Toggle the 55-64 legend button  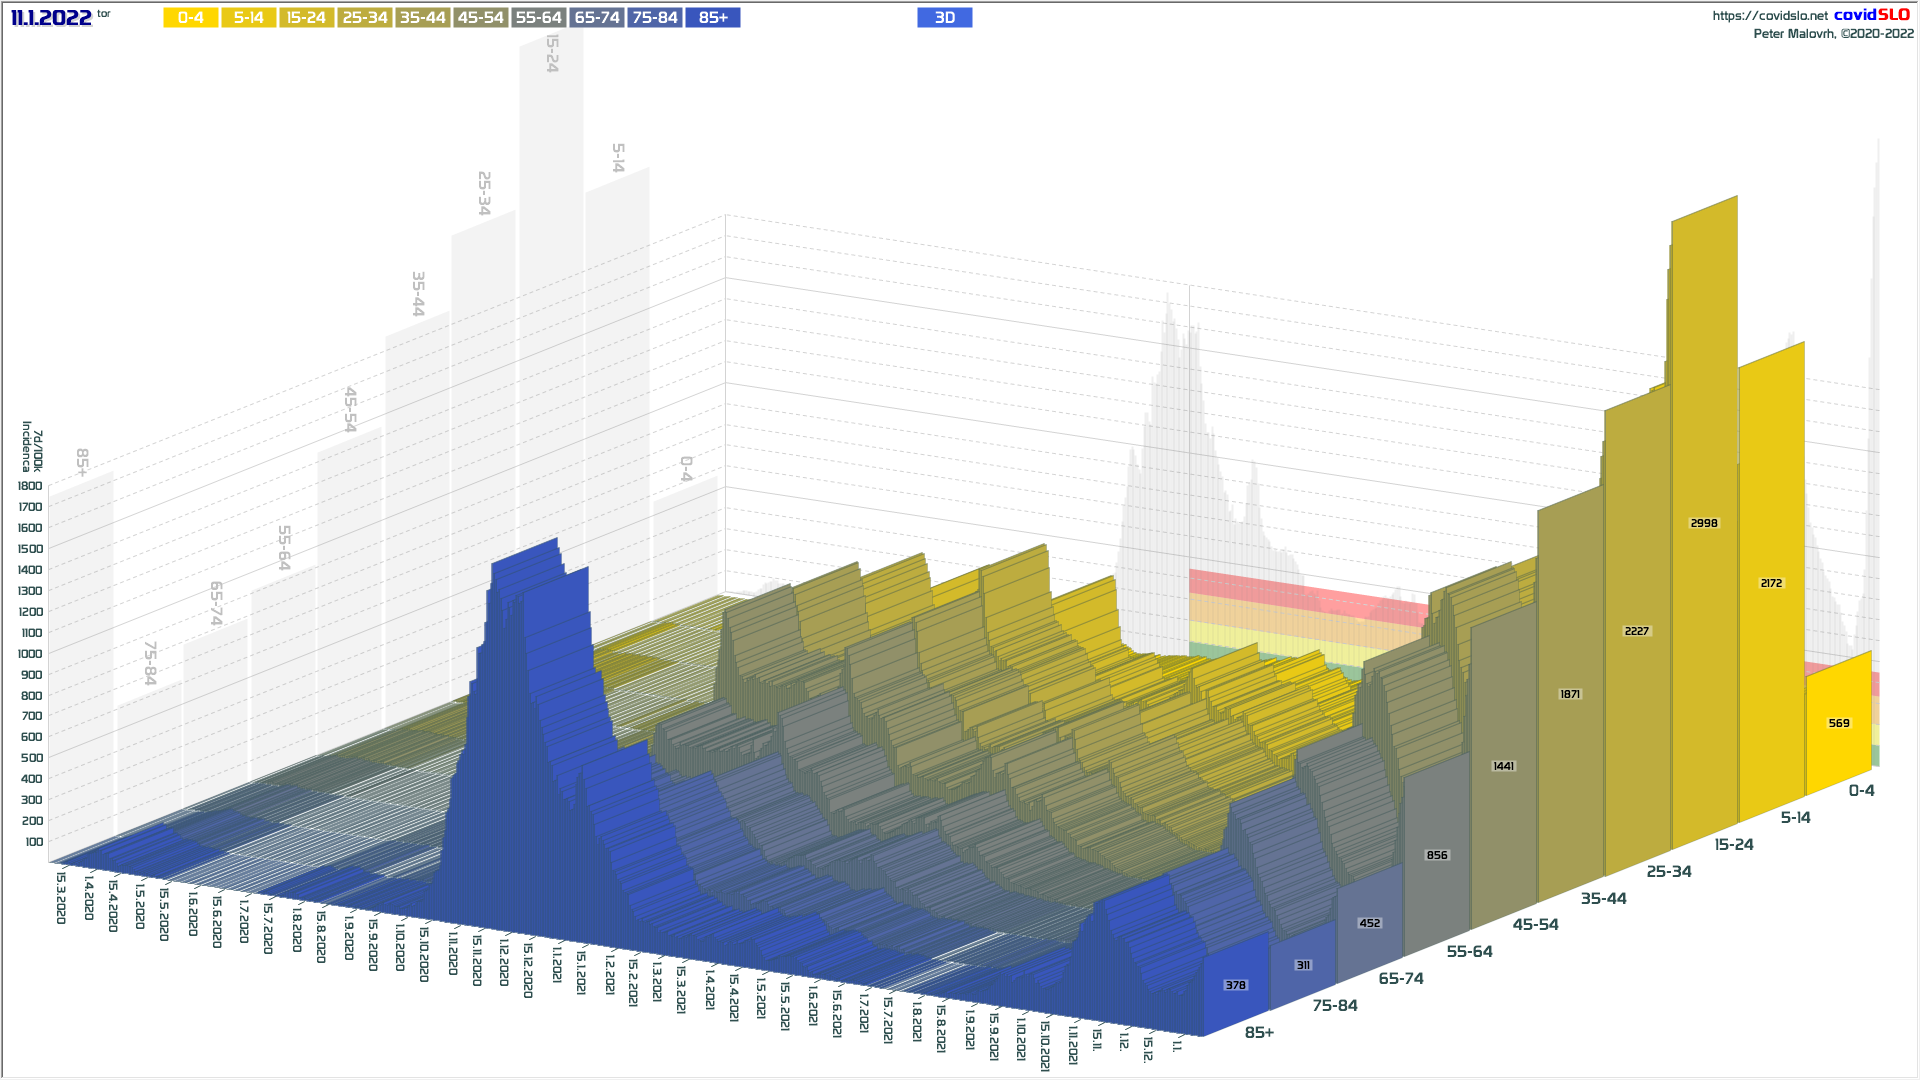coord(539,18)
